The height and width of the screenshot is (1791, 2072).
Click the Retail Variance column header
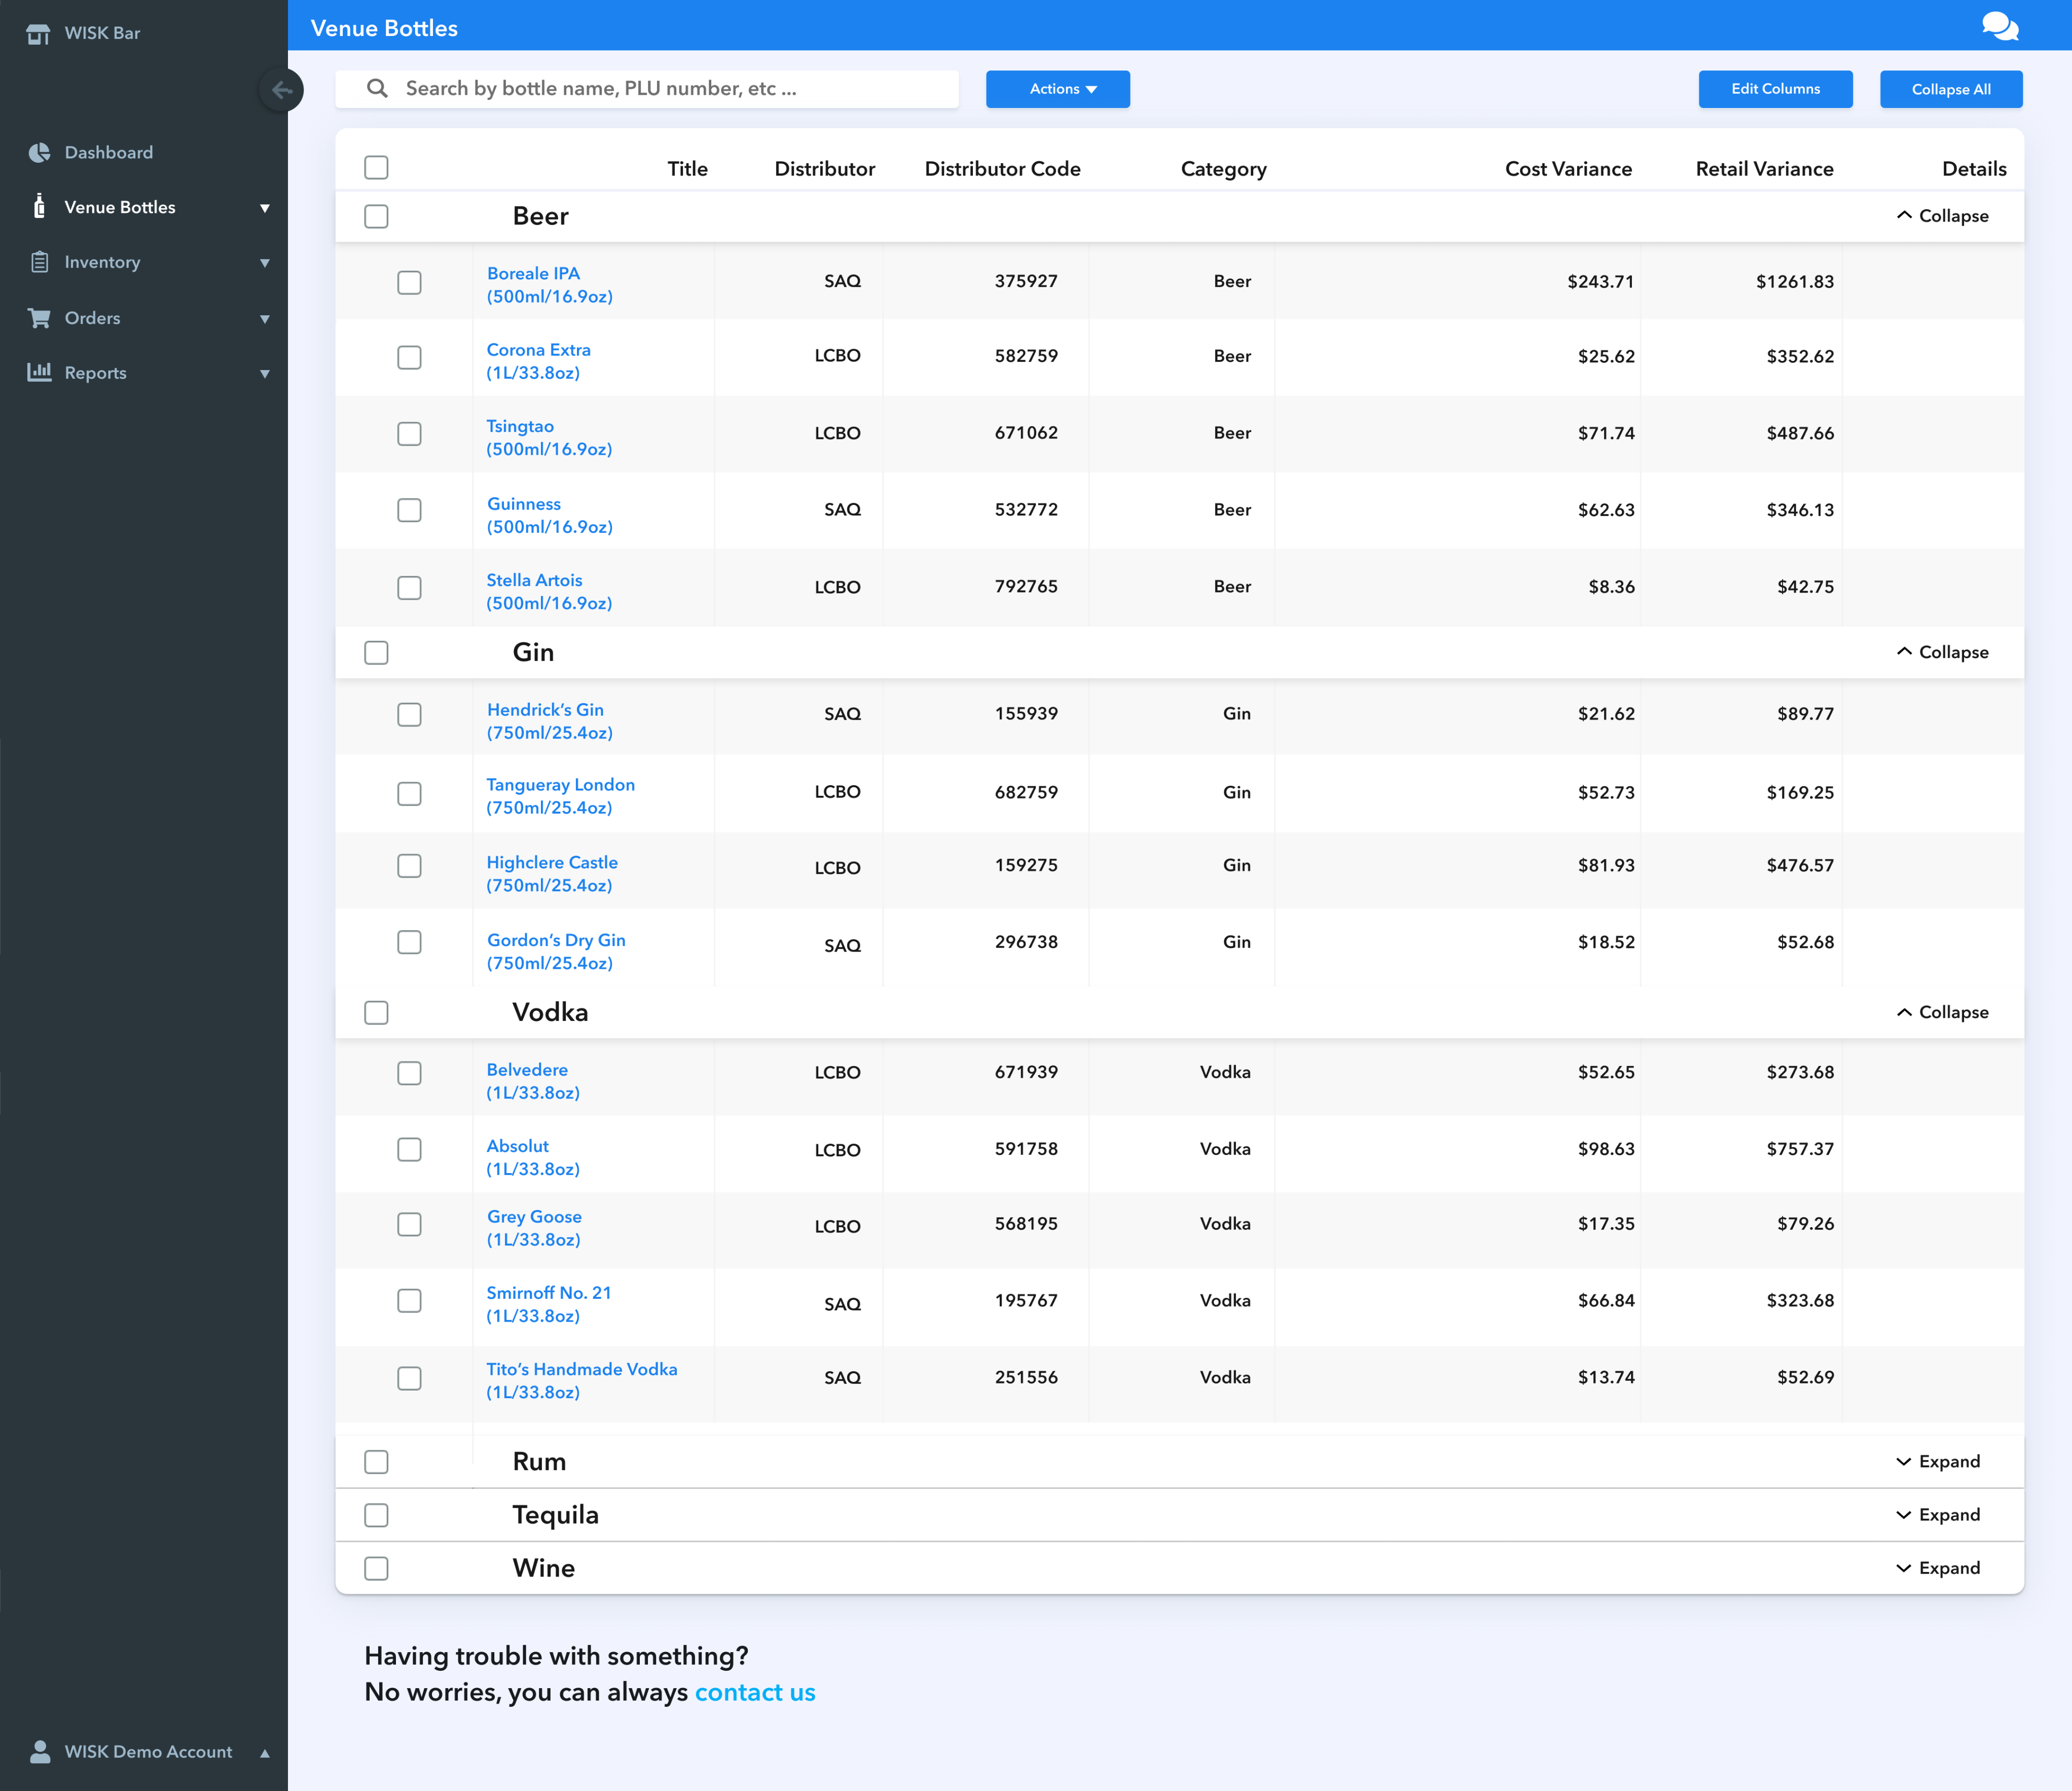pyautogui.click(x=1764, y=169)
